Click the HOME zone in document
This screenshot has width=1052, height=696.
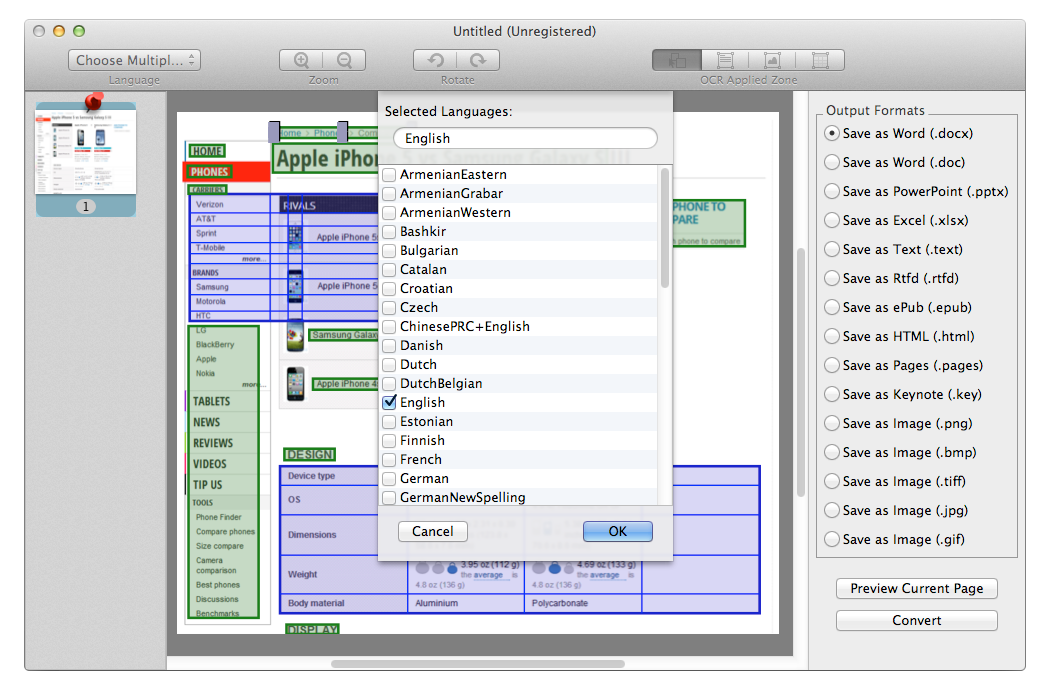coord(207,151)
